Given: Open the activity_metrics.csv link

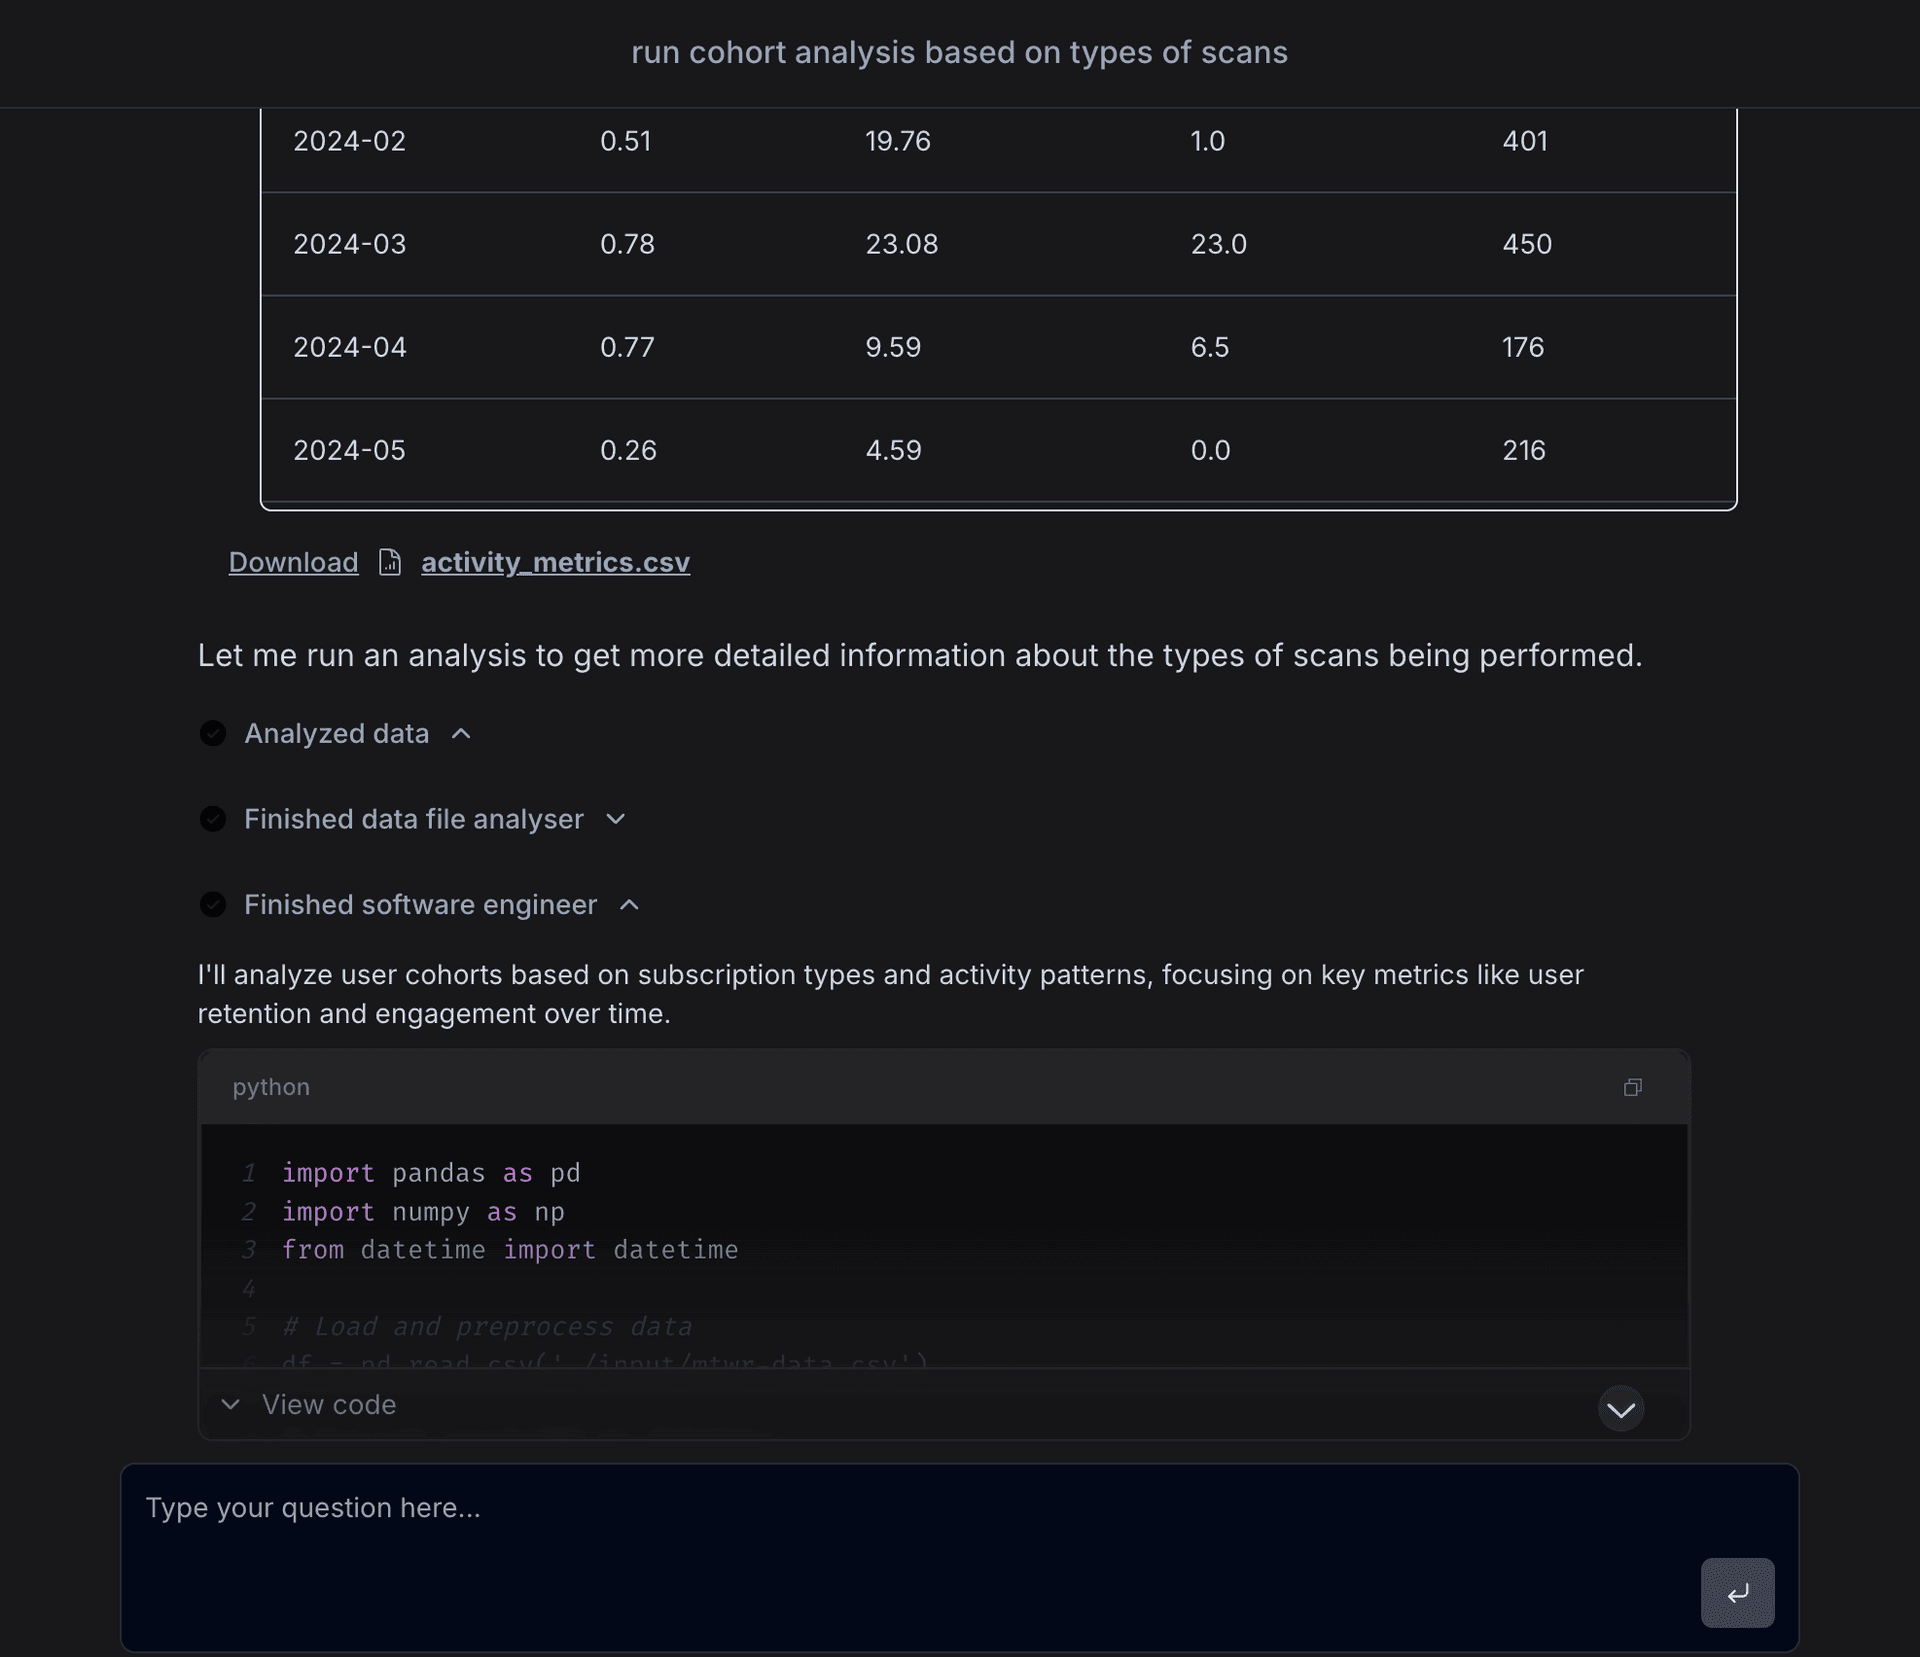Looking at the screenshot, I should [555, 562].
